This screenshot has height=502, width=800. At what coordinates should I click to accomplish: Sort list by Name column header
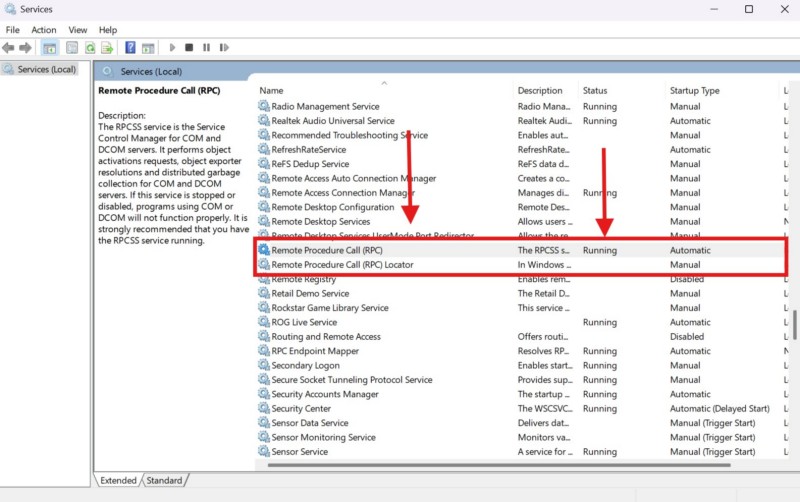click(272, 91)
